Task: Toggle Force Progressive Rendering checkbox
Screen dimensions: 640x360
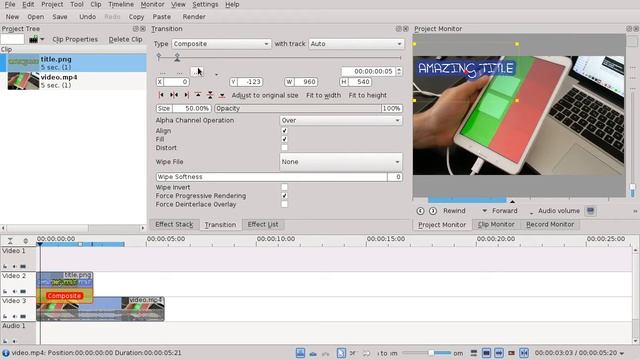Action: click(x=284, y=196)
